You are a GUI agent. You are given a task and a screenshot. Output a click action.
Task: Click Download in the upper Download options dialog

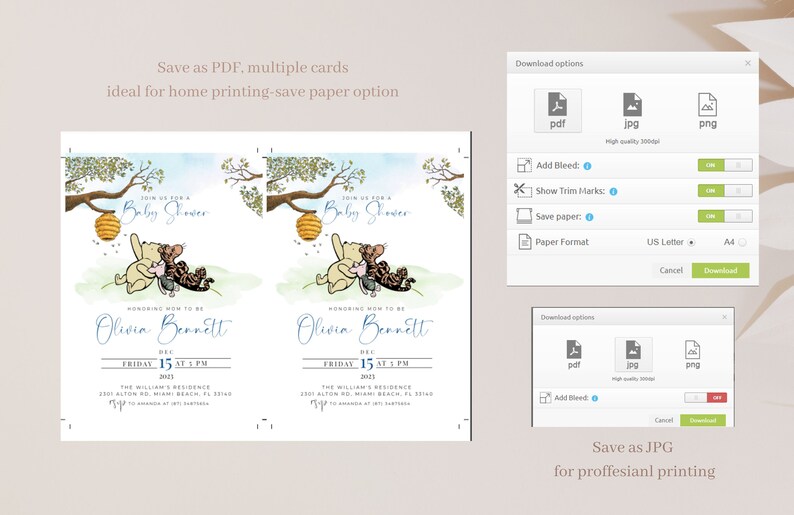point(721,270)
